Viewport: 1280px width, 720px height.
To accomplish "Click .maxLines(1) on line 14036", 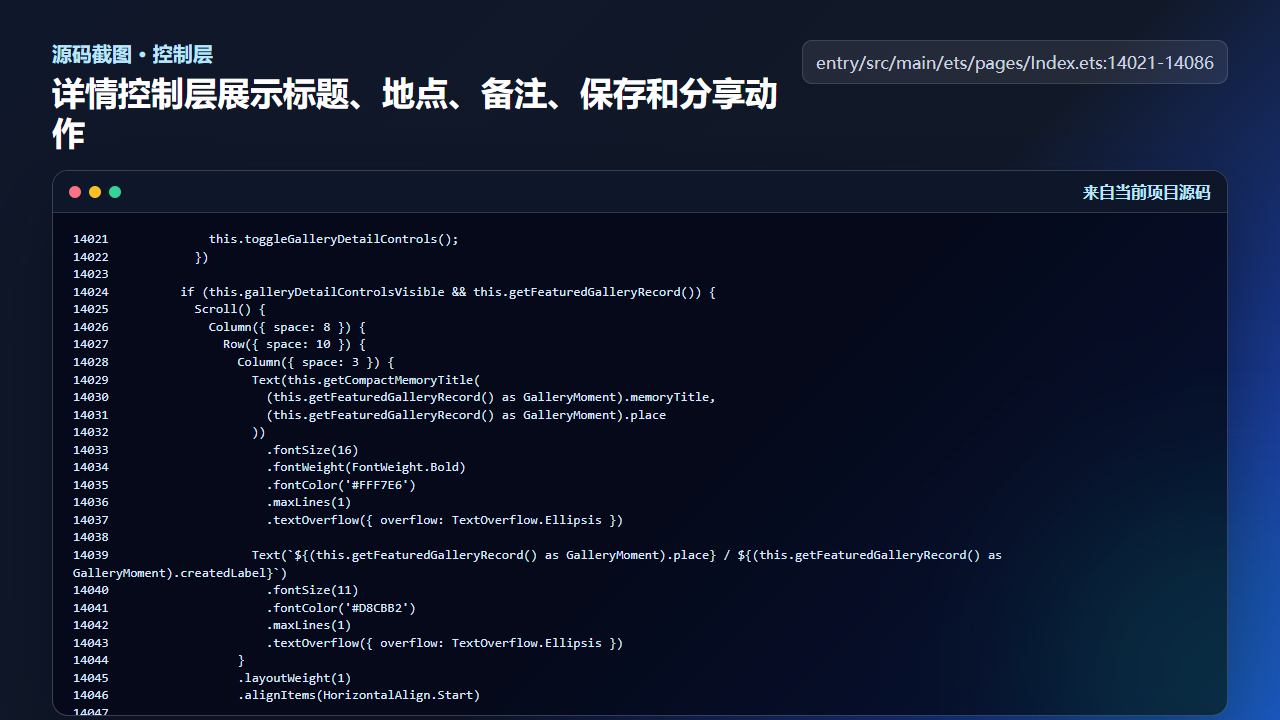I will point(309,502).
